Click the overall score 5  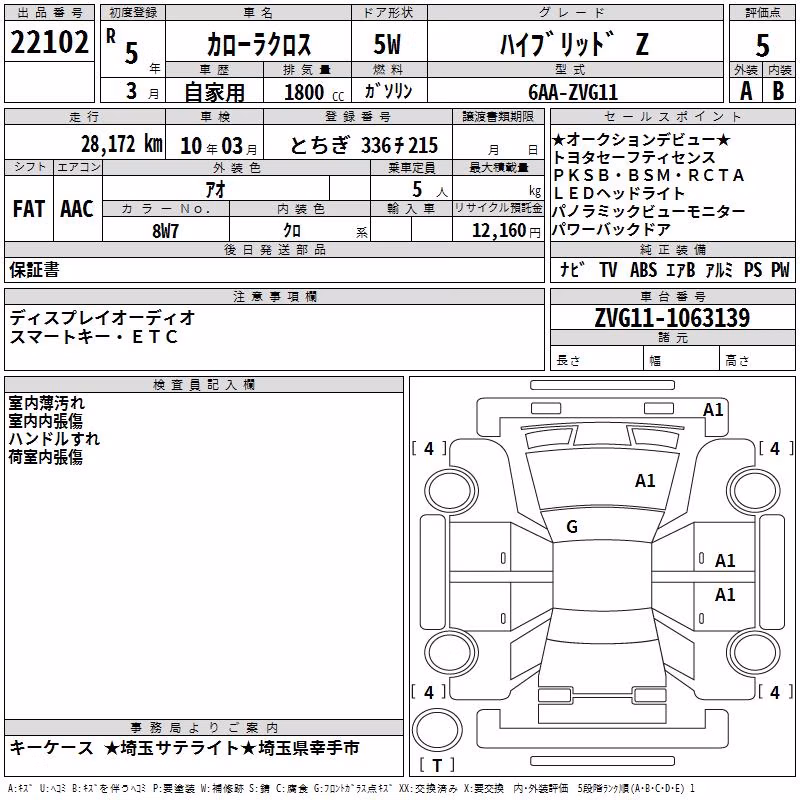(x=762, y=45)
